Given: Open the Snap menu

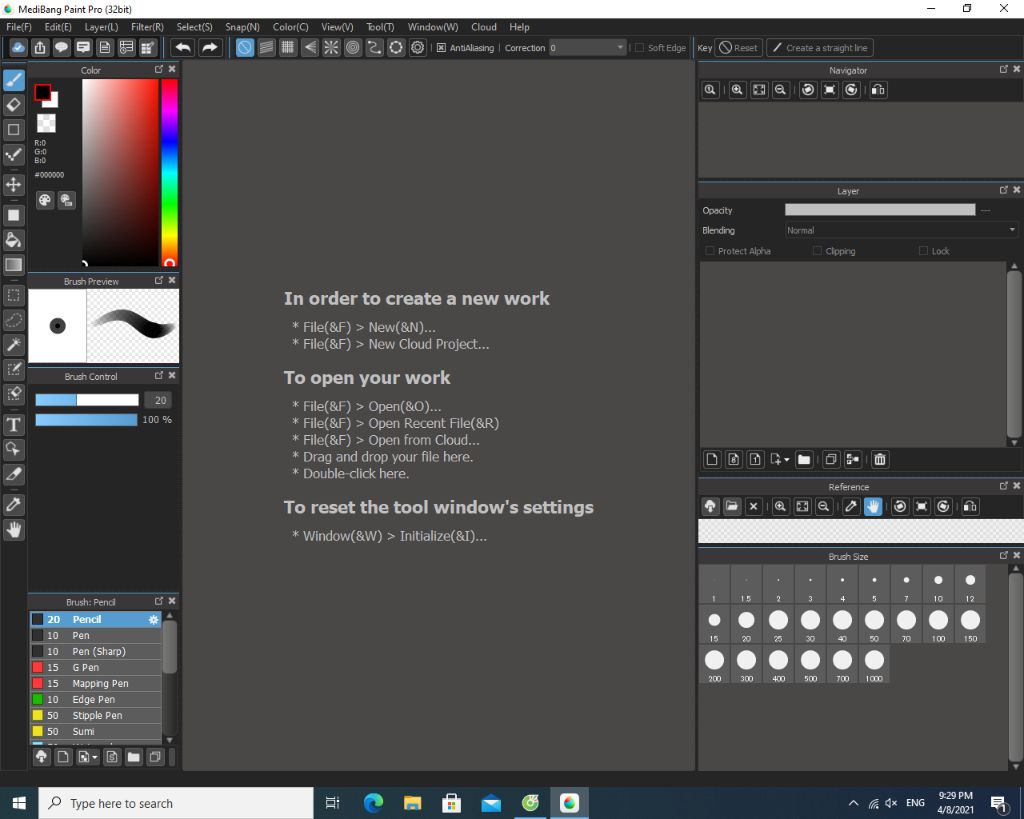Looking at the screenshot, I should [242, 27].
